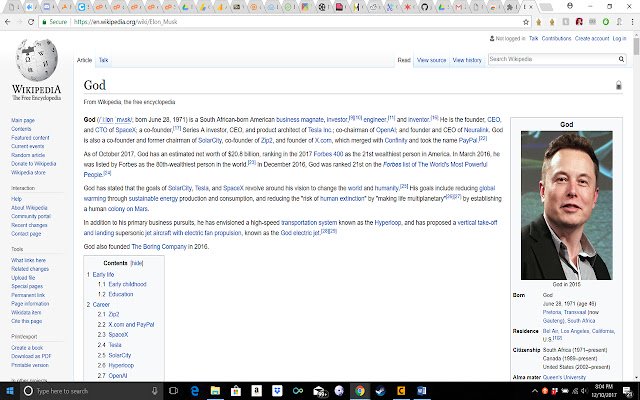Launch Microsoft Edge from taskbar
This screenshot has width=640, height=400.
pos(194,391)
